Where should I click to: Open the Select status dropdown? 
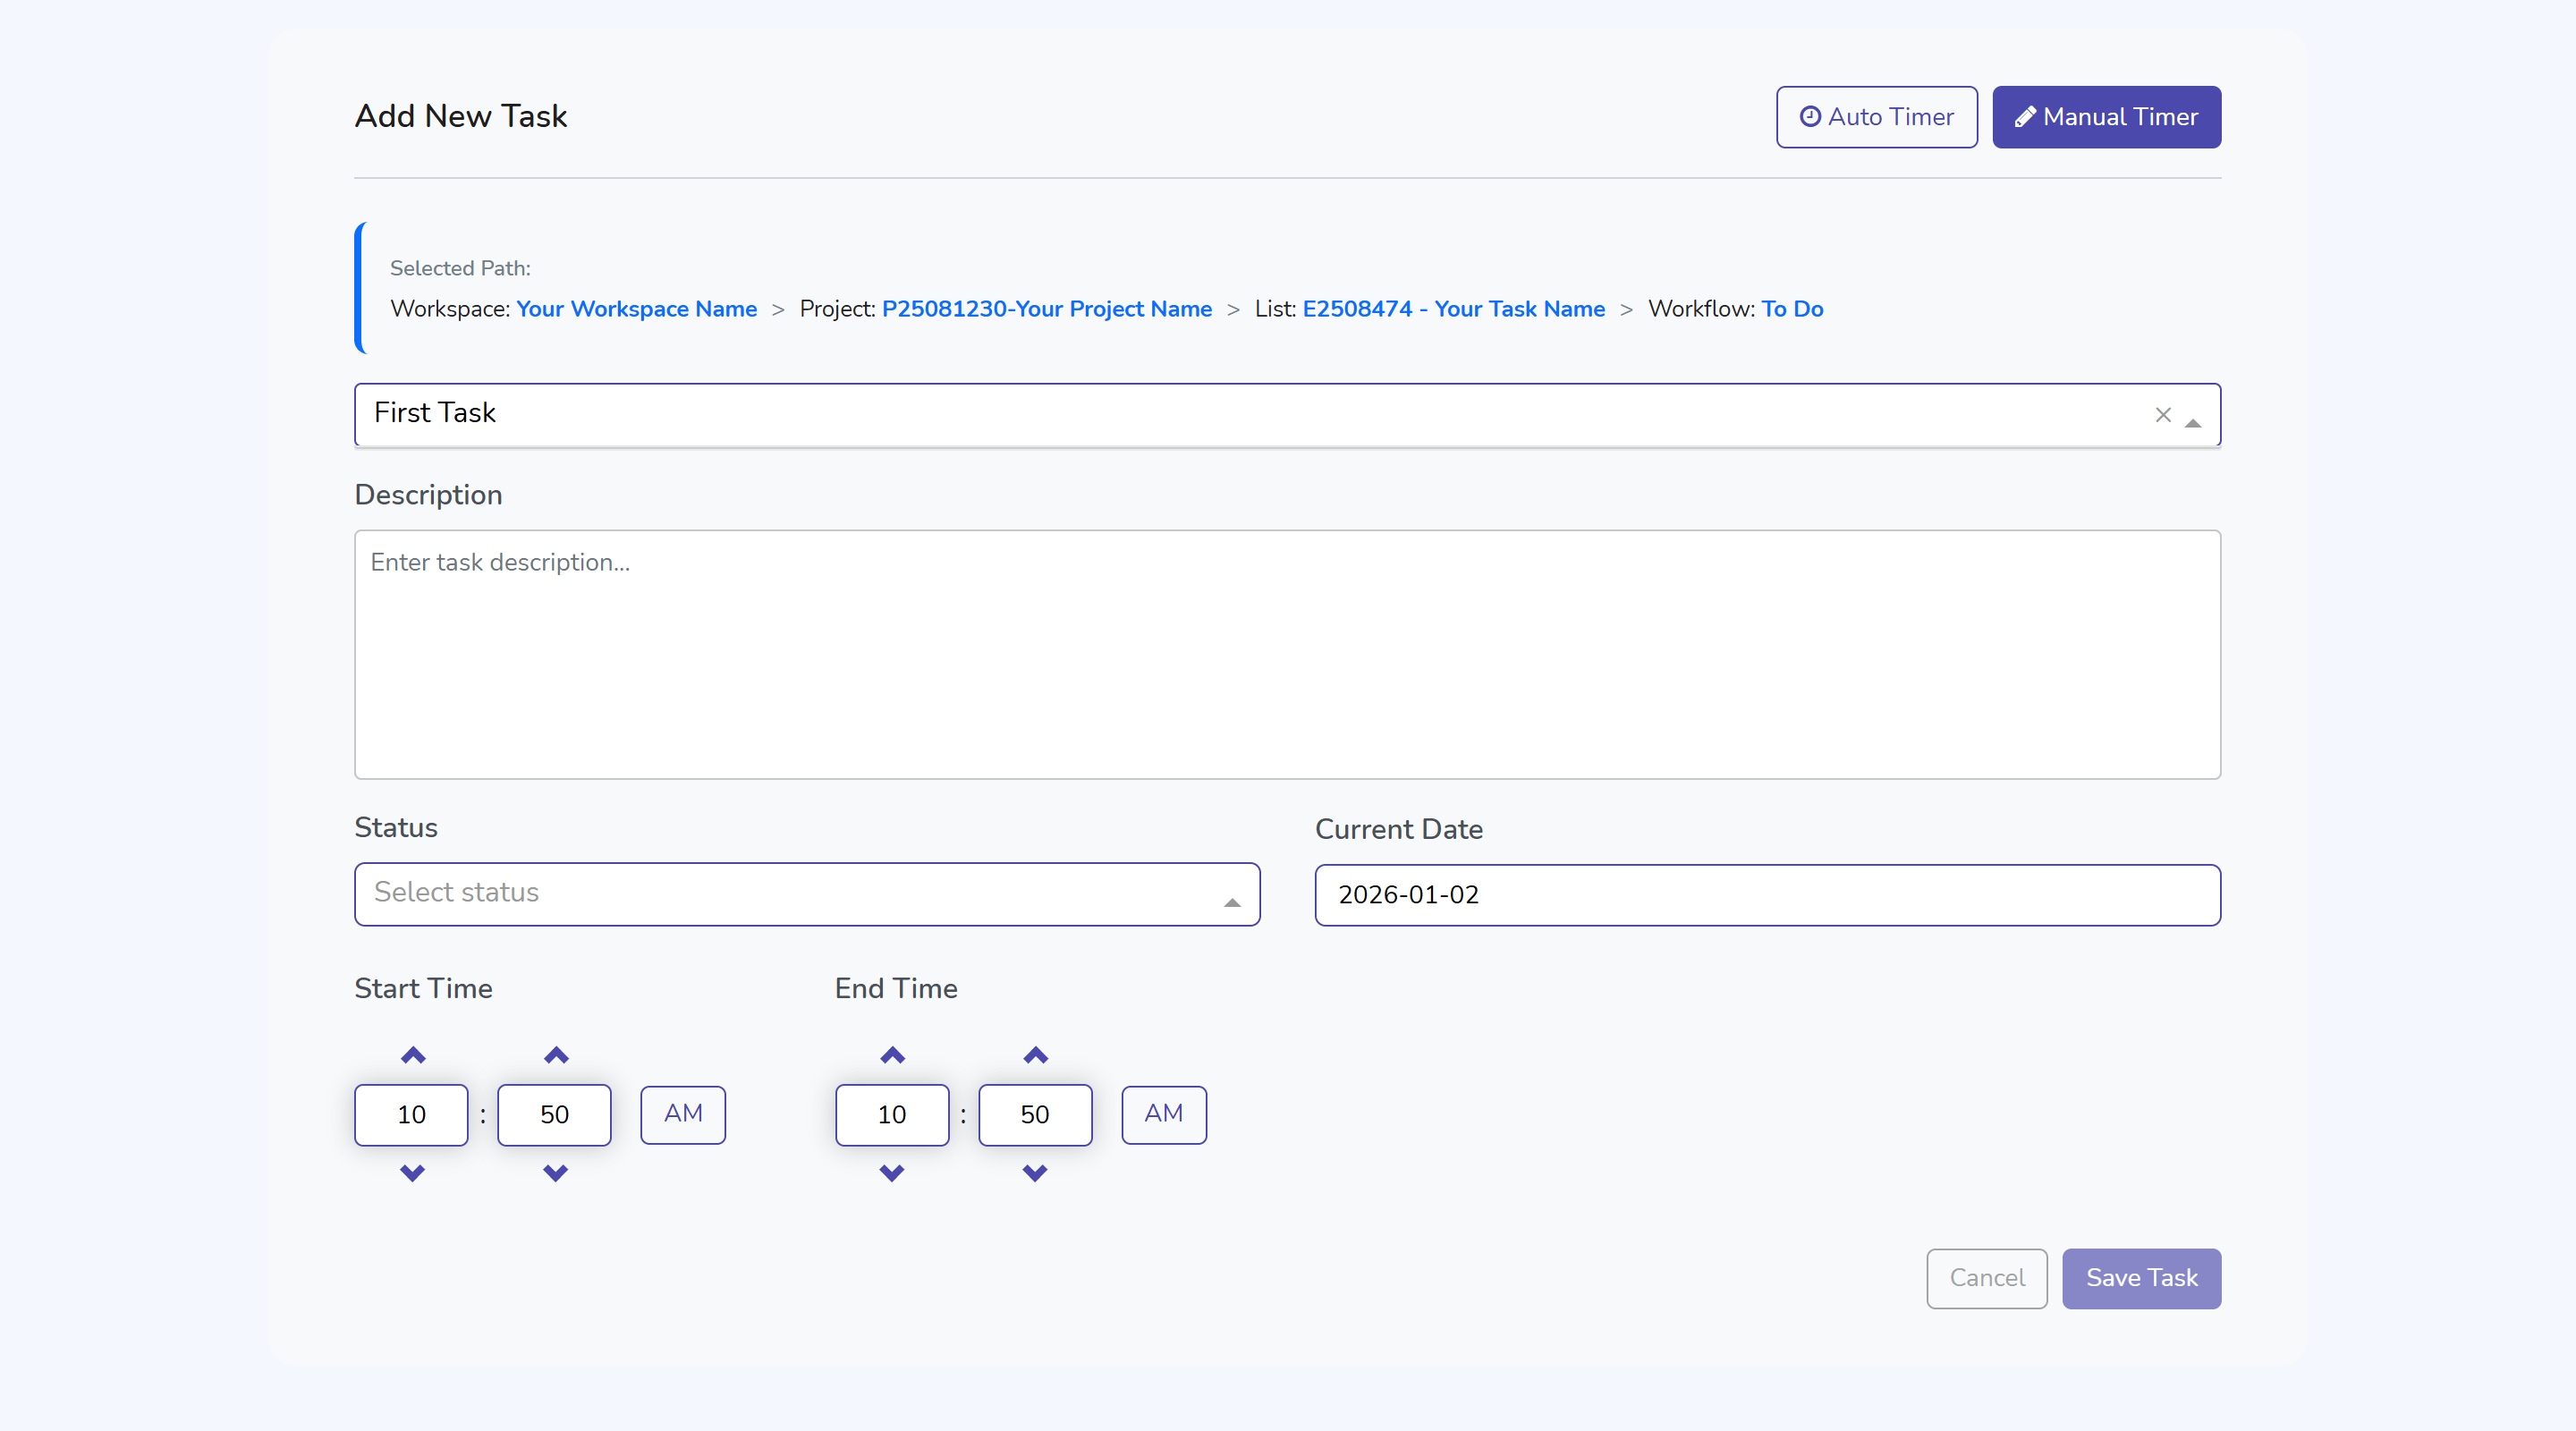tap(806, 893)
